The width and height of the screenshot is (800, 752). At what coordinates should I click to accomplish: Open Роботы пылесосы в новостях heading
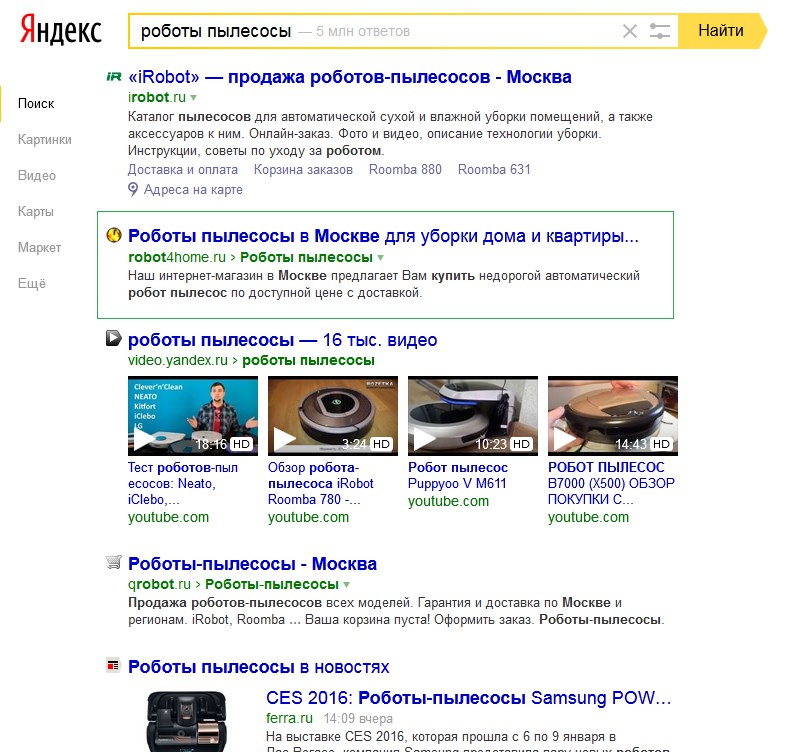258,667
